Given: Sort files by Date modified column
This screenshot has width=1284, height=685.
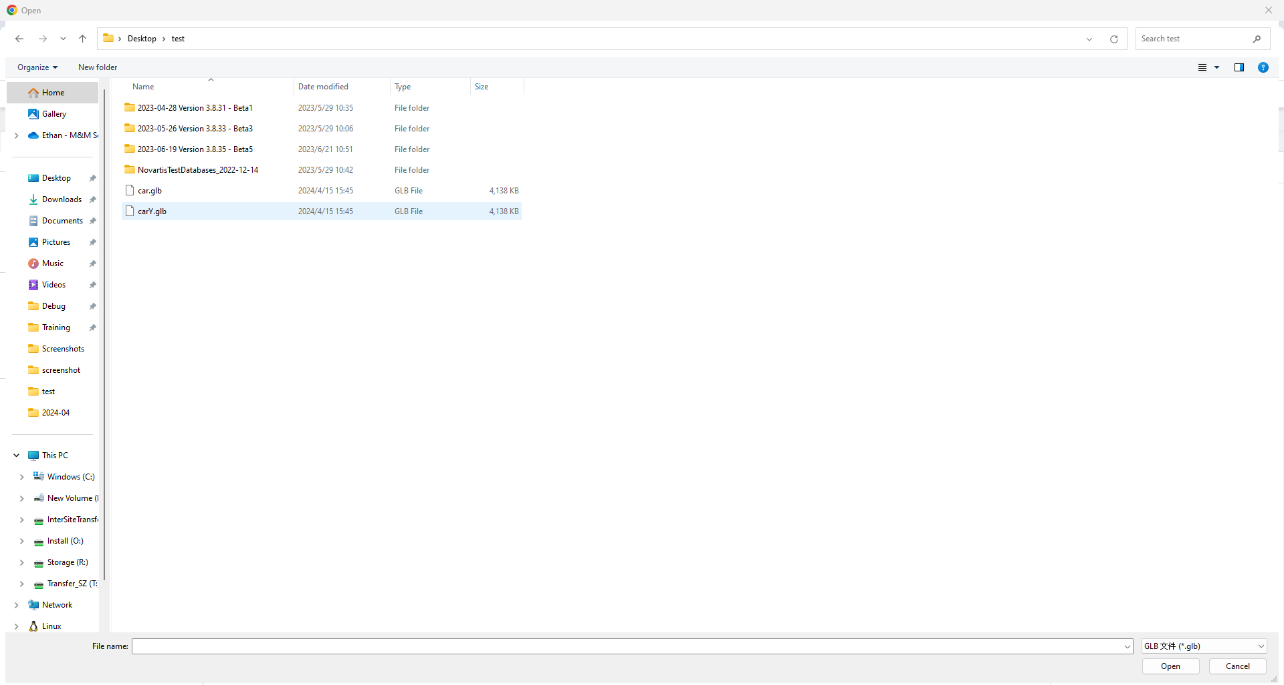Looking at the screenshot, I should click(x=323, y=87).
